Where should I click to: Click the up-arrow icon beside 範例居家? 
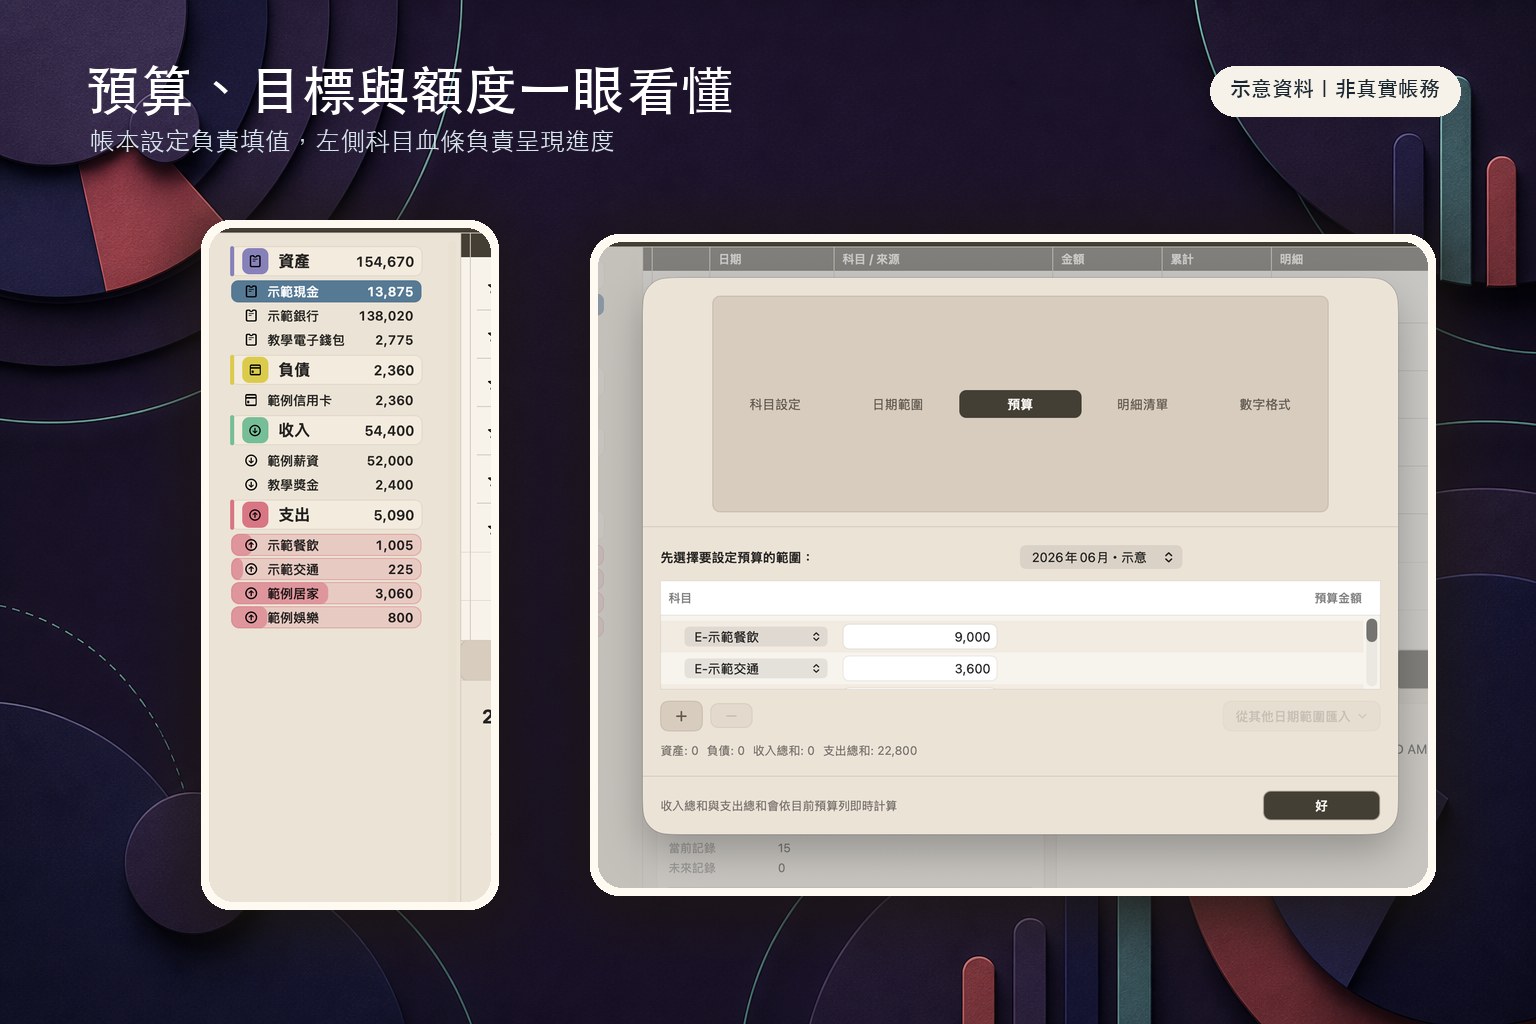click(x=251, y=593)
